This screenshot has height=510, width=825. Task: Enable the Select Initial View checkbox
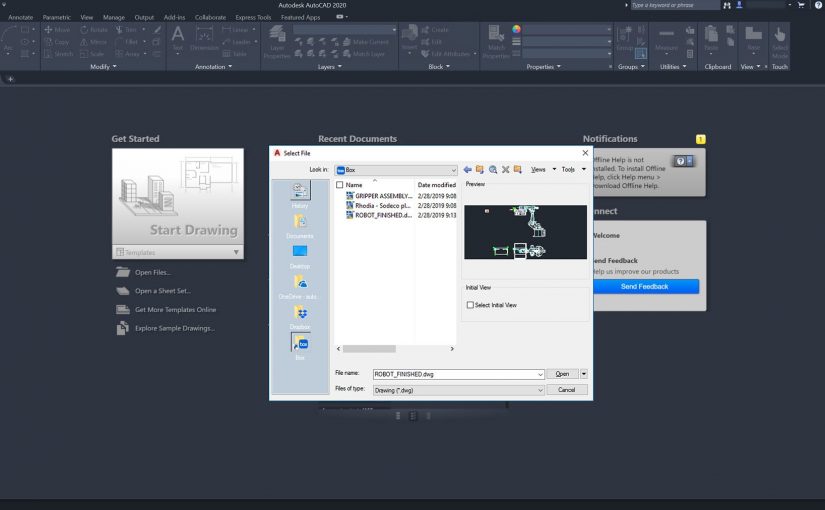point(470,305)
